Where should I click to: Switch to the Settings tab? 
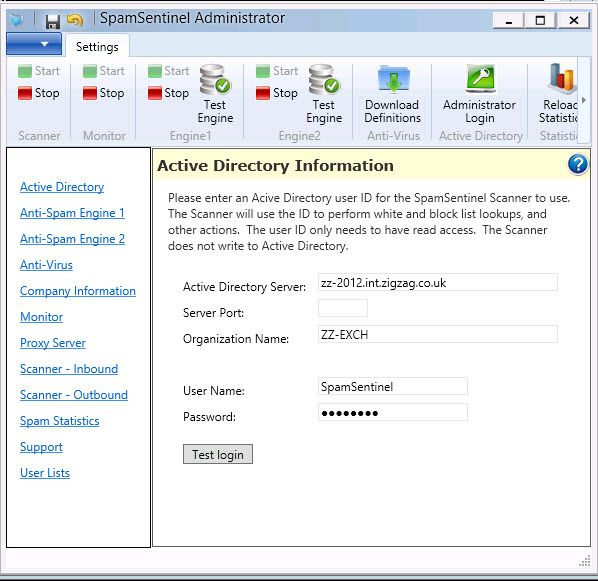97,47
